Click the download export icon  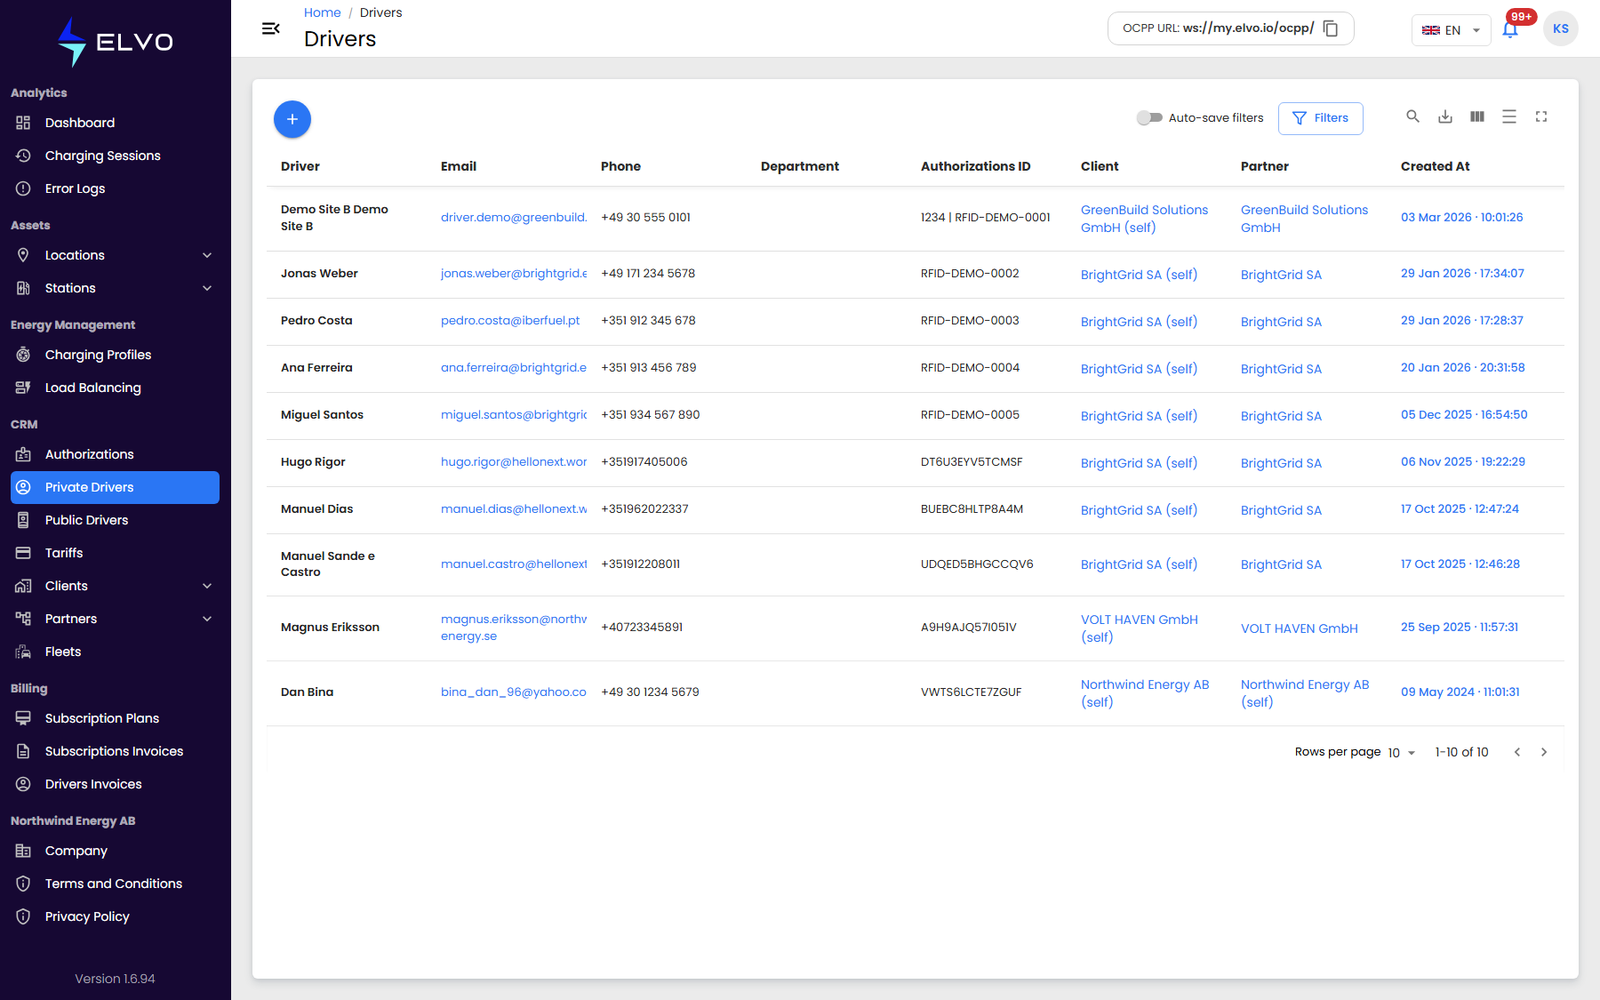click(1445, 117)
